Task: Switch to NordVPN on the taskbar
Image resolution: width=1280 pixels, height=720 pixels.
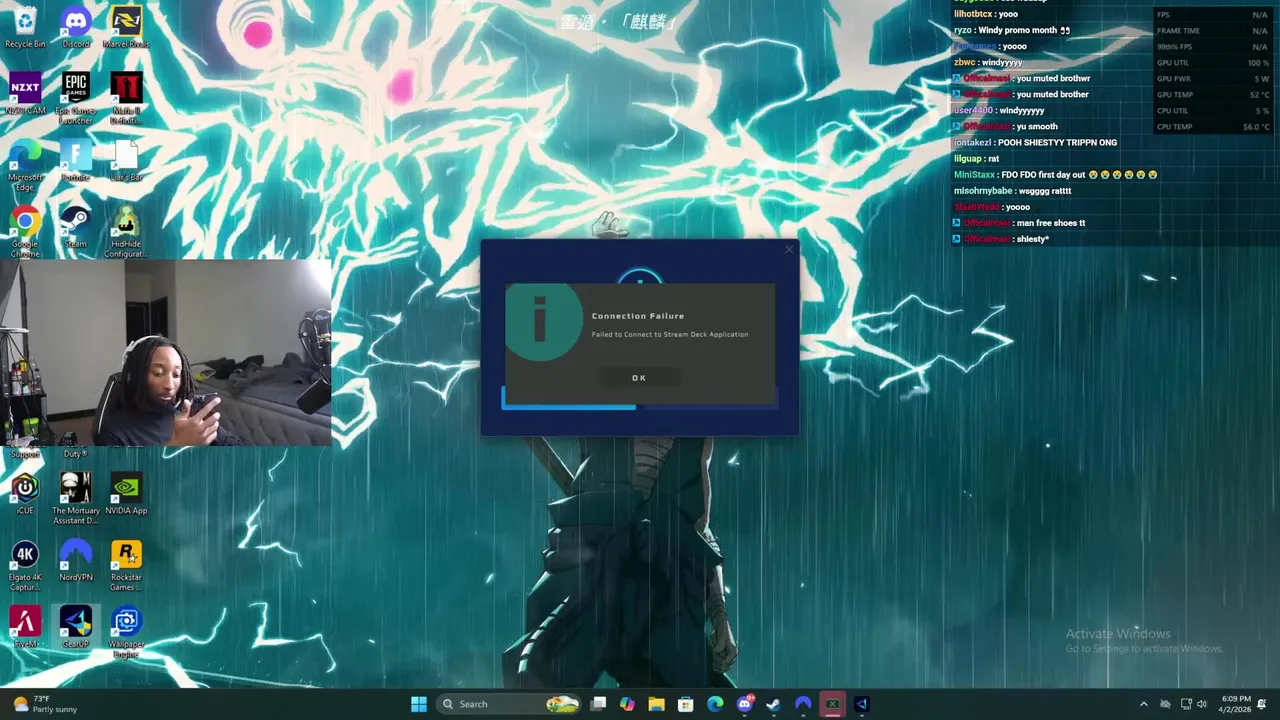Action: (803, 704)
